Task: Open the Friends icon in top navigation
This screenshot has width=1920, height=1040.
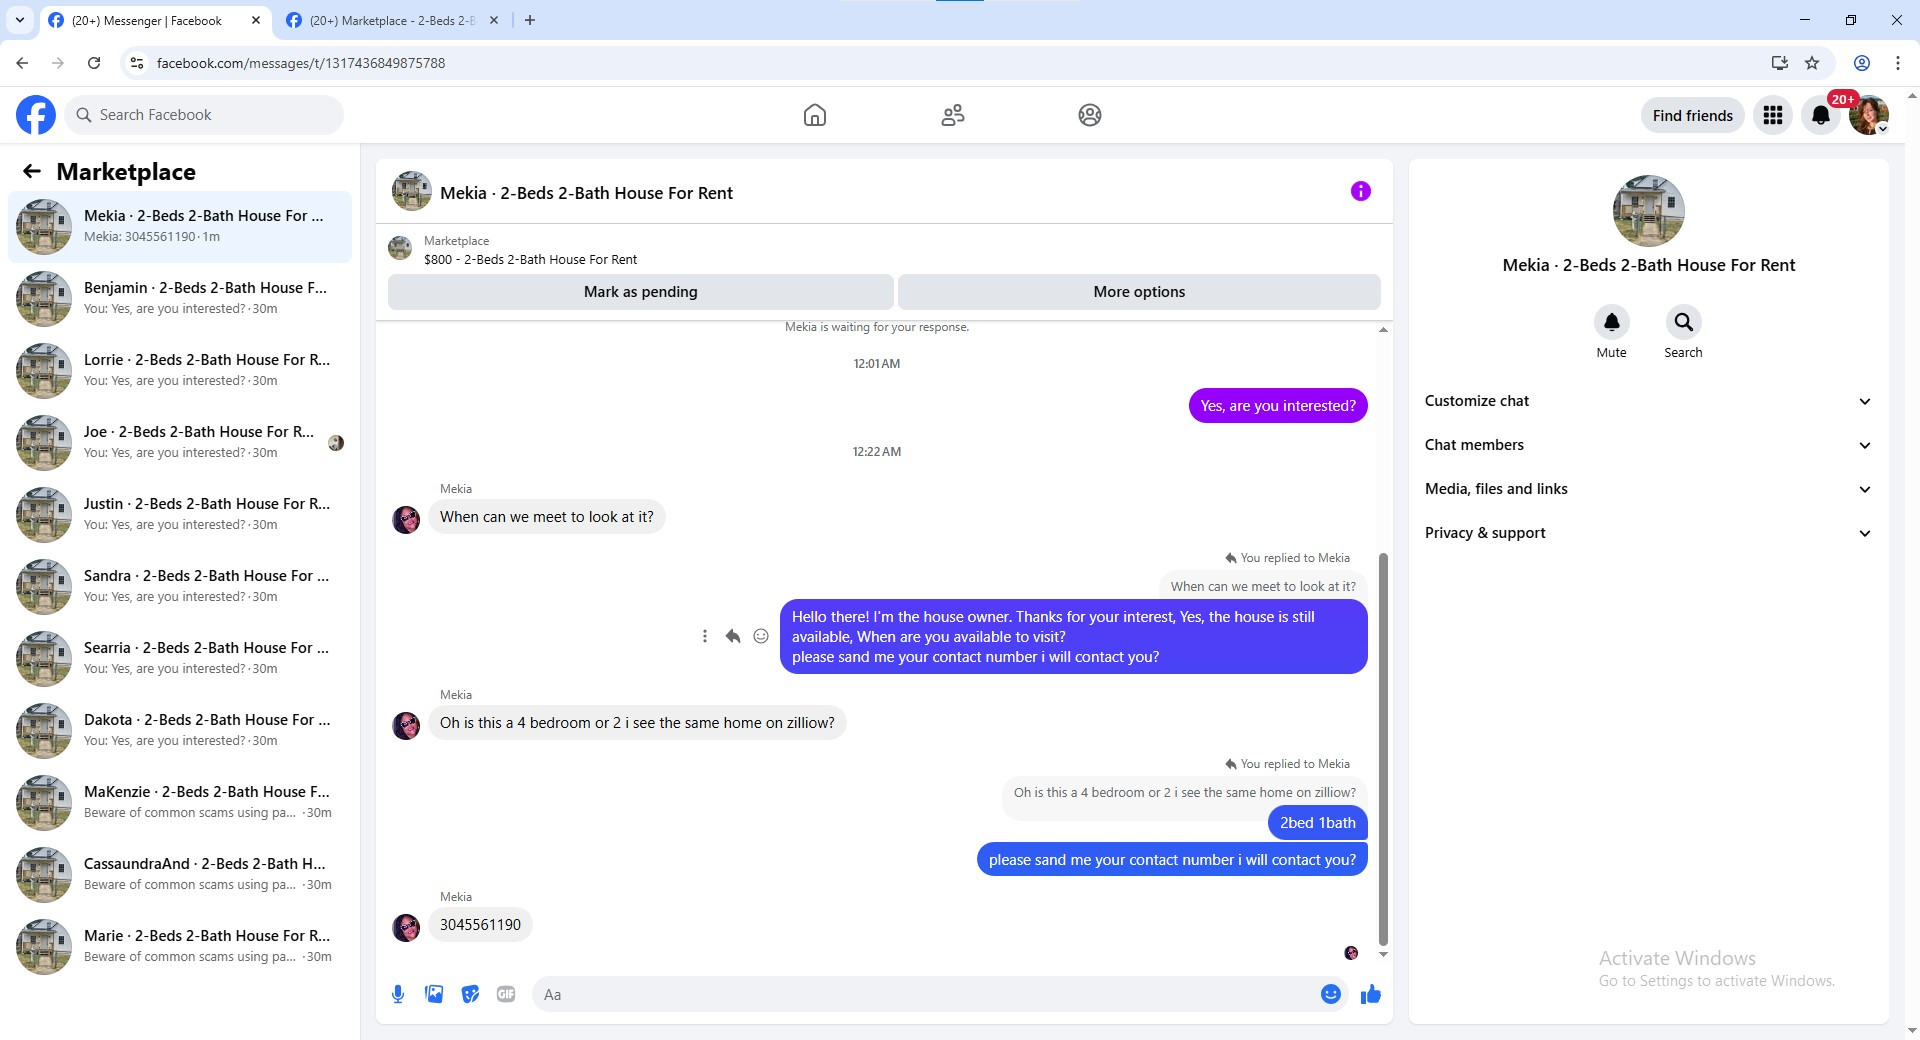Action: (x=953, y=115)
